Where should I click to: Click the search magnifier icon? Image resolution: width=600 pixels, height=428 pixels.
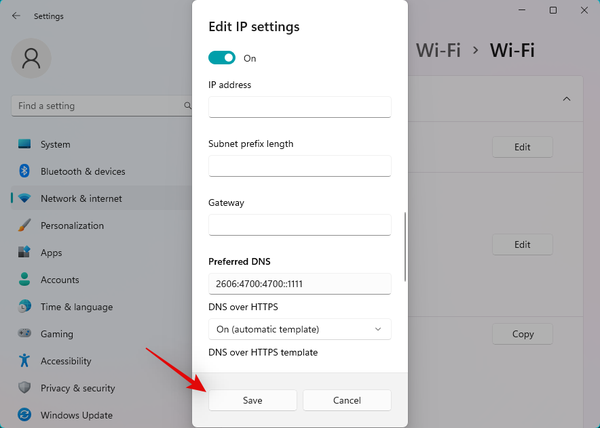point(187,106)
